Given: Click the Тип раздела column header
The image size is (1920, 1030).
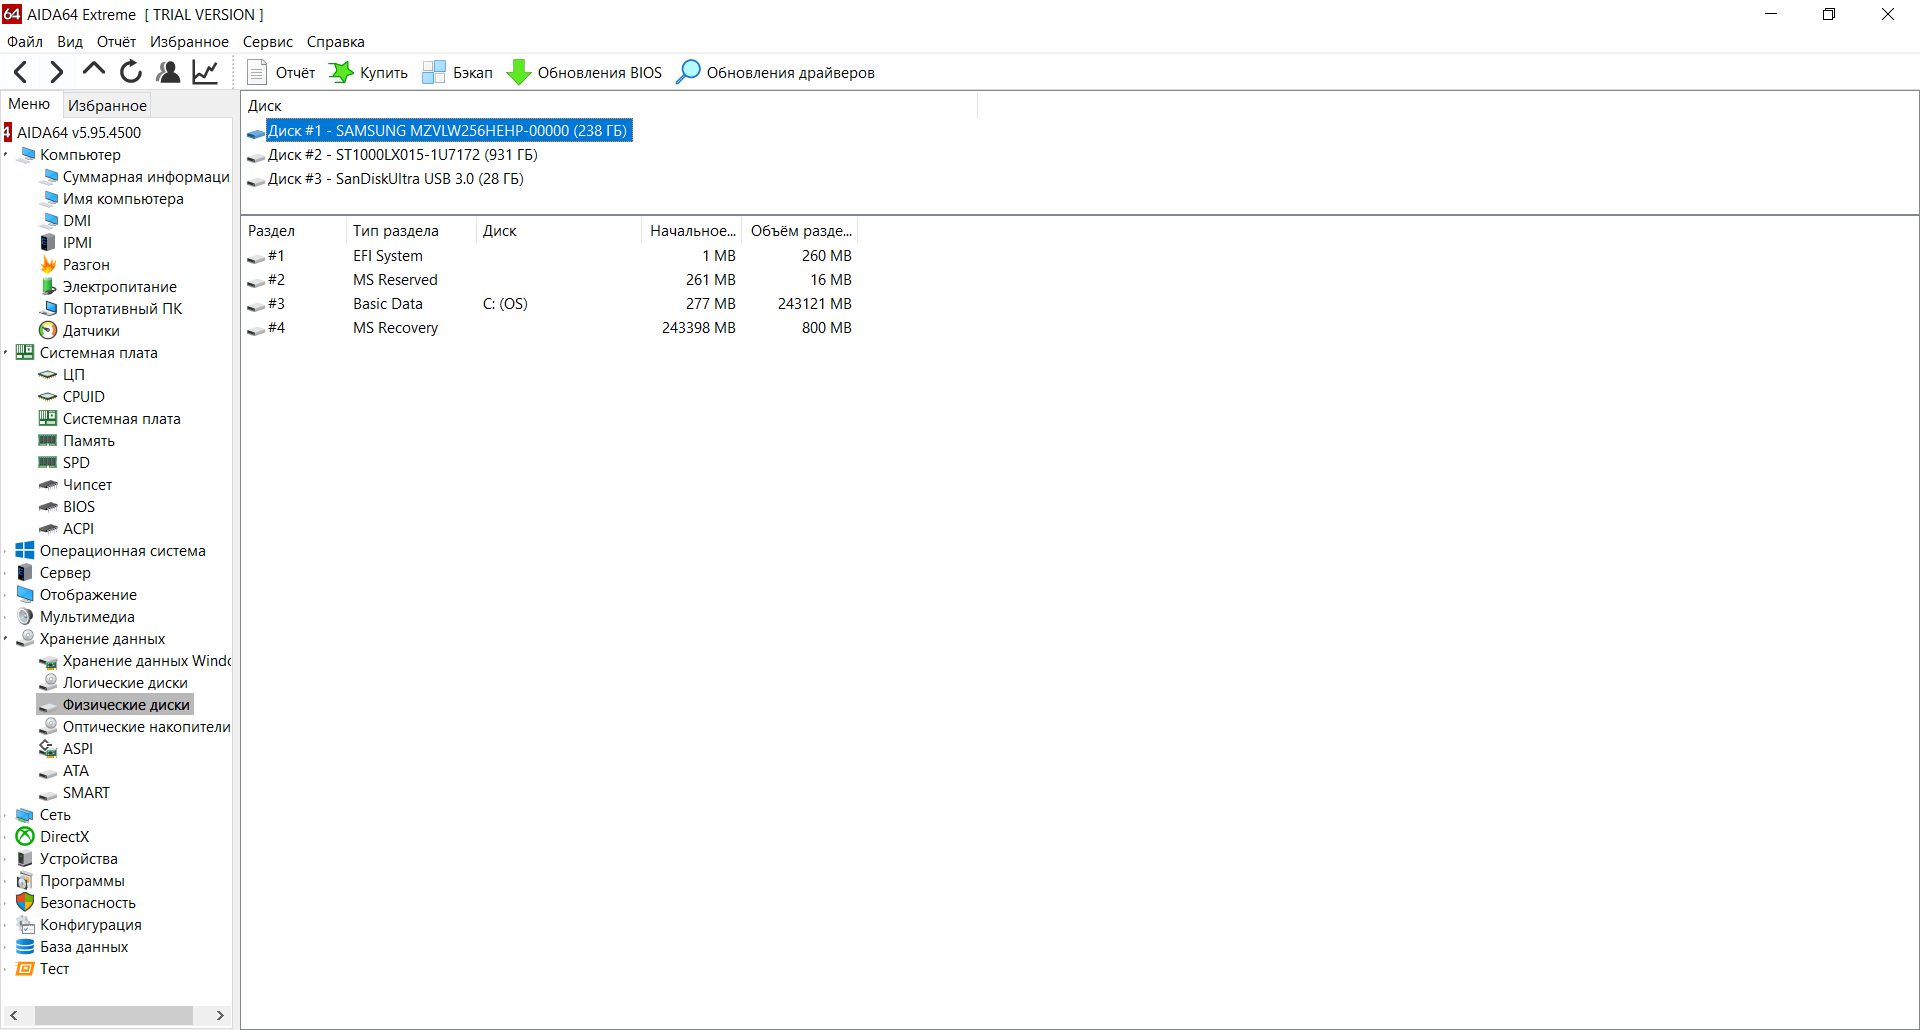Looking at the screenshot, I should (x=396, y=231).
